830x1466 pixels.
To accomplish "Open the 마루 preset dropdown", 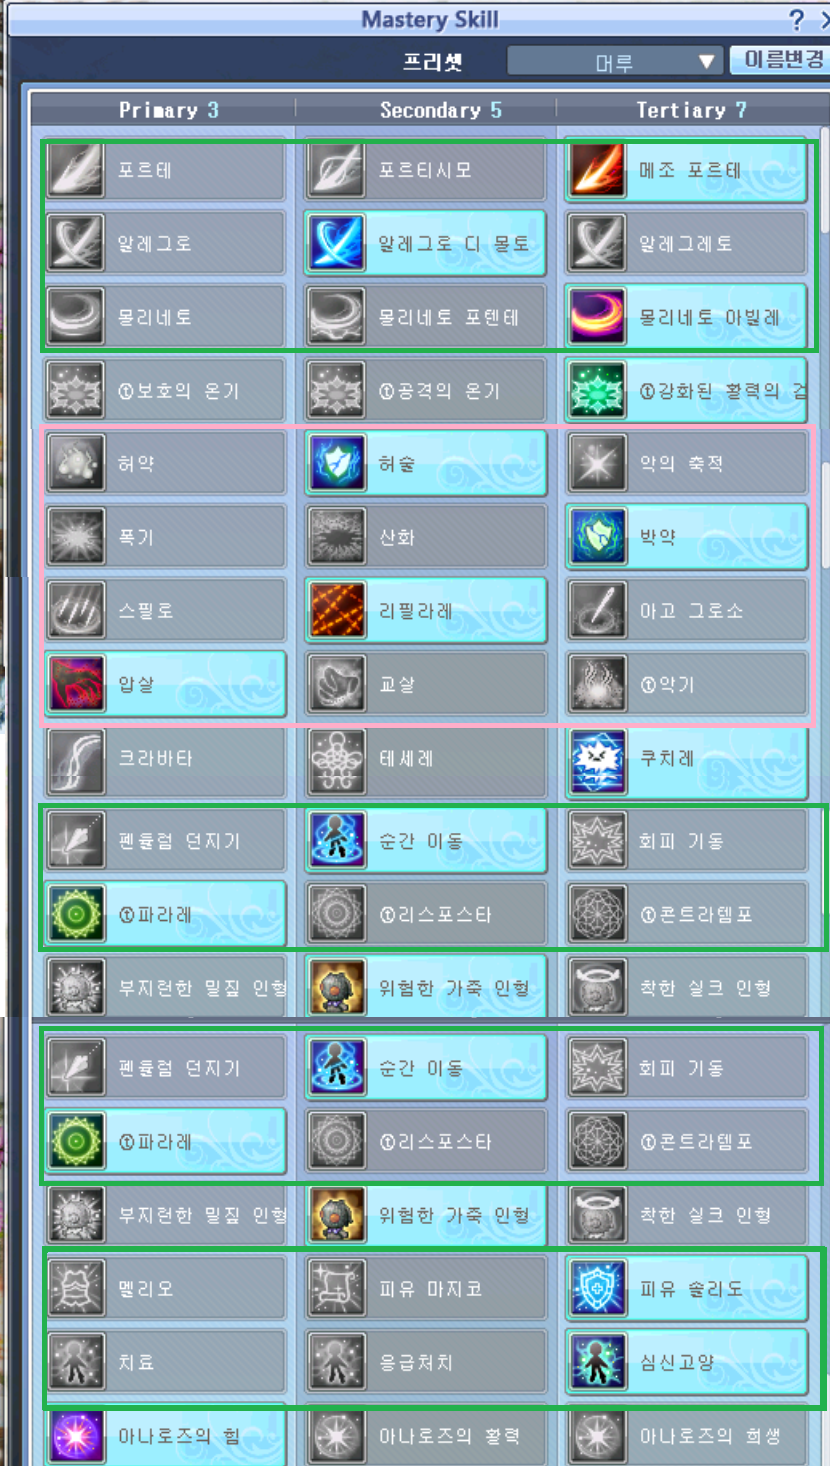I will 614,61.
